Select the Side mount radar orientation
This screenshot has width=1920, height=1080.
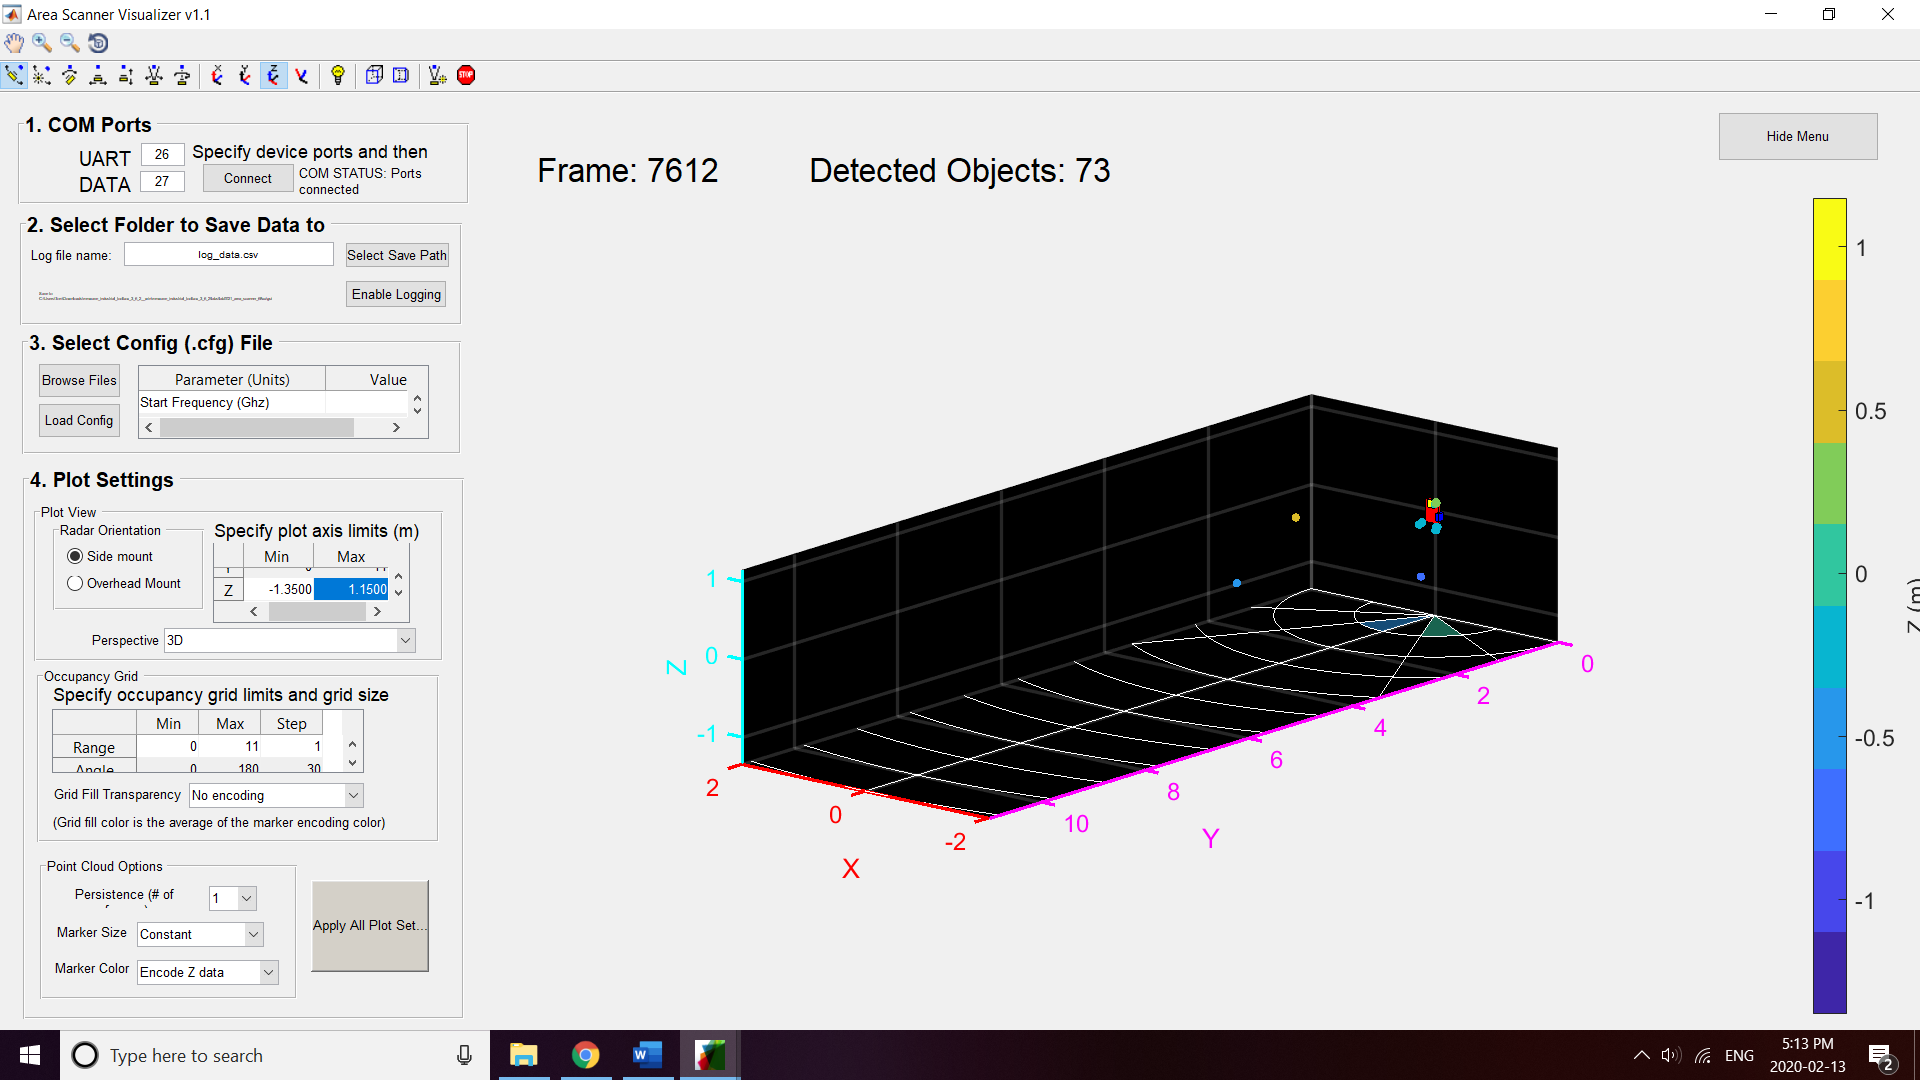(75, 556)
